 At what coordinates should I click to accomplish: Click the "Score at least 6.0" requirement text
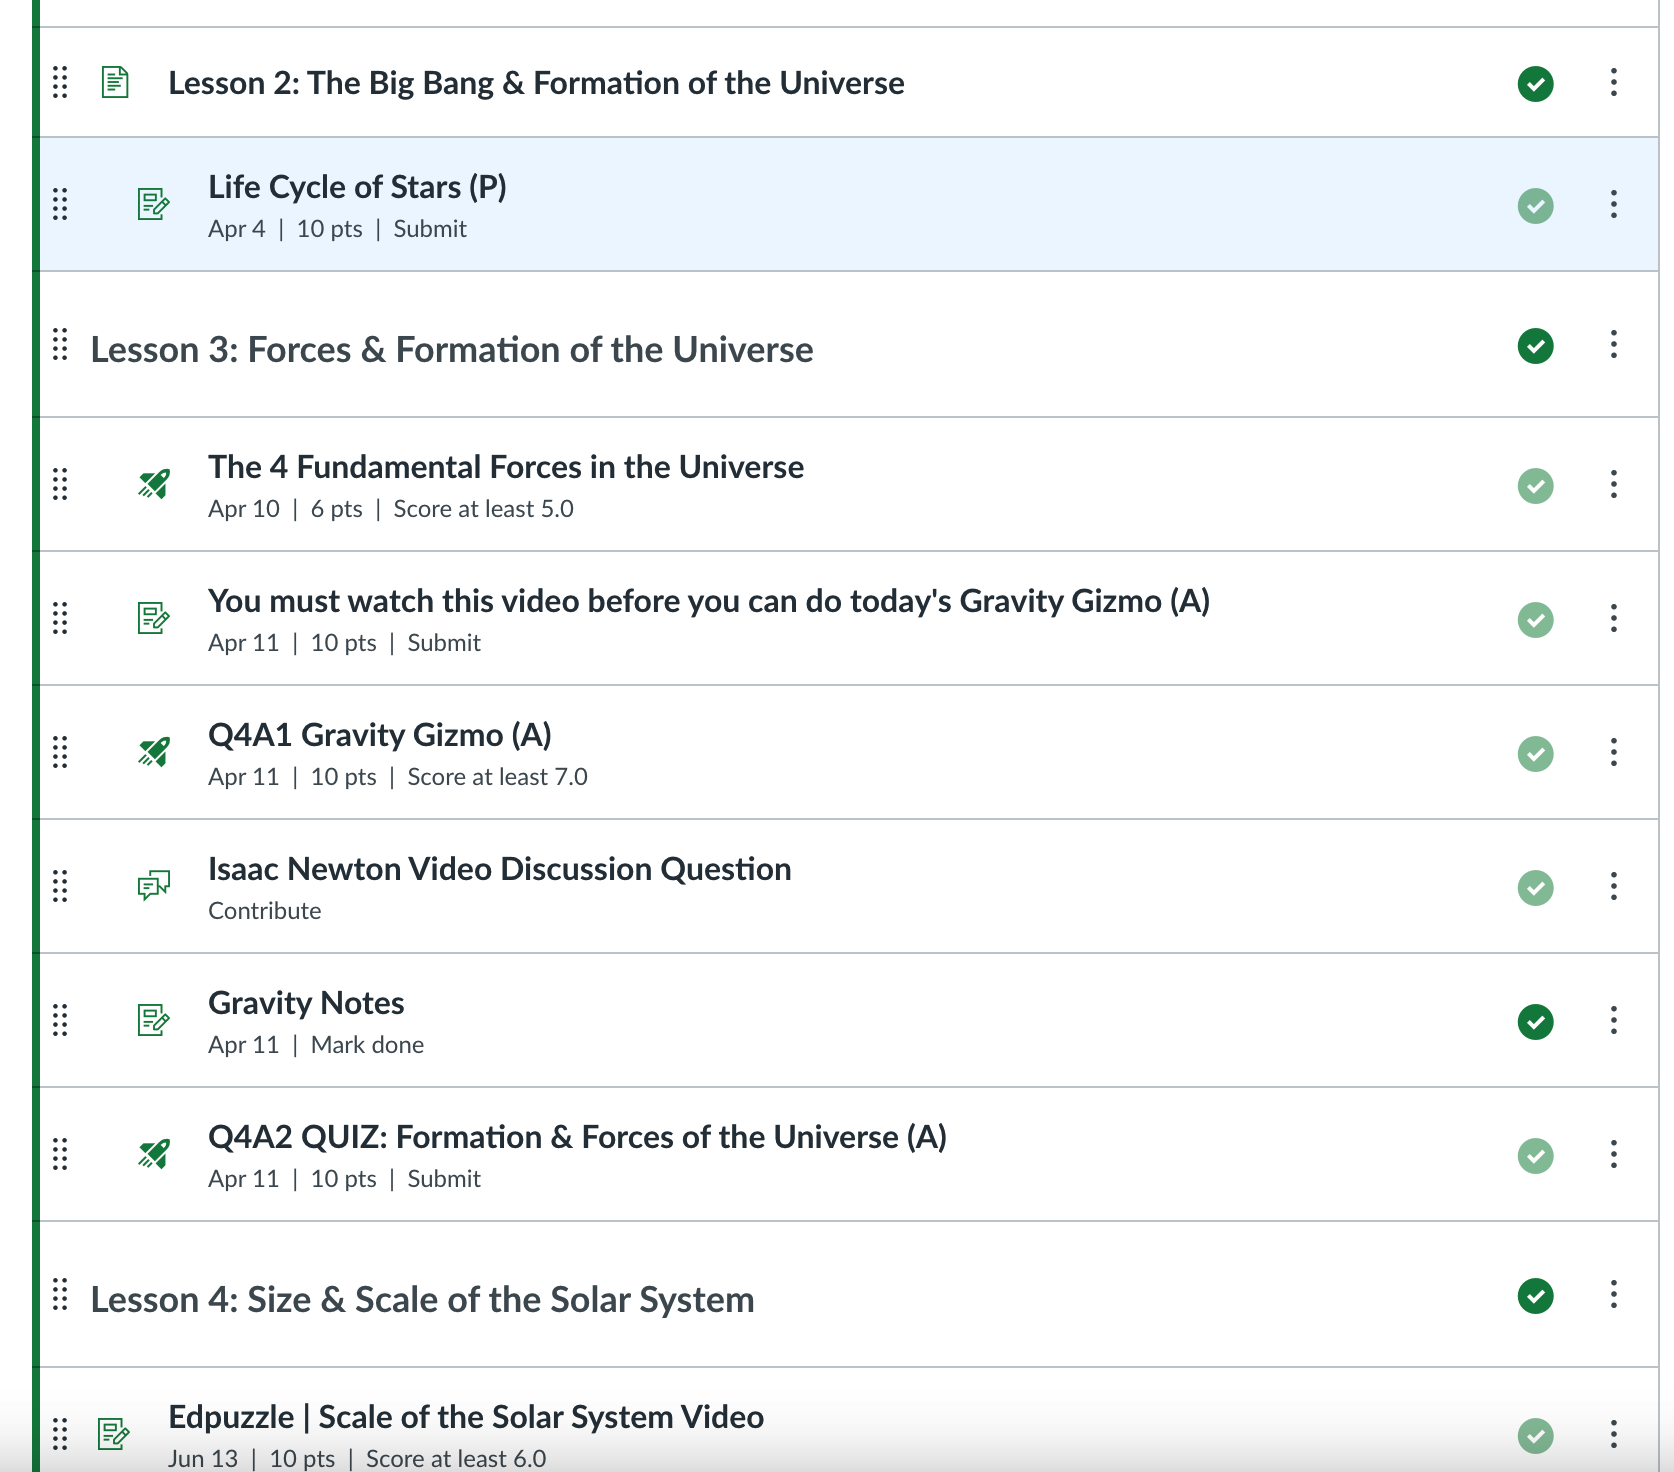coord(456,1459)
